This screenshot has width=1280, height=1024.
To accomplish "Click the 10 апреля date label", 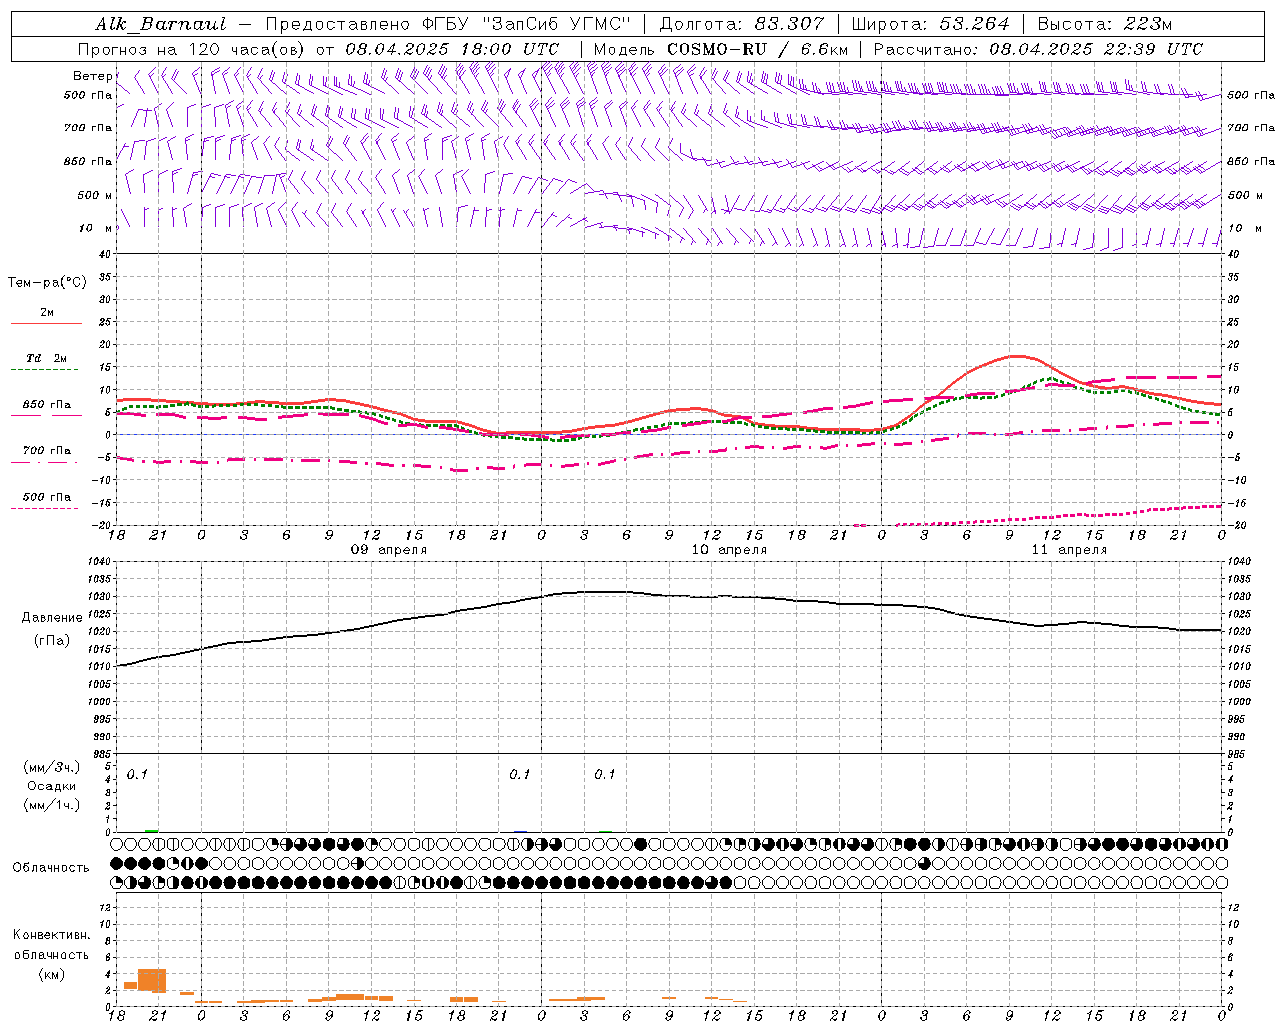I will pos(729,550).
